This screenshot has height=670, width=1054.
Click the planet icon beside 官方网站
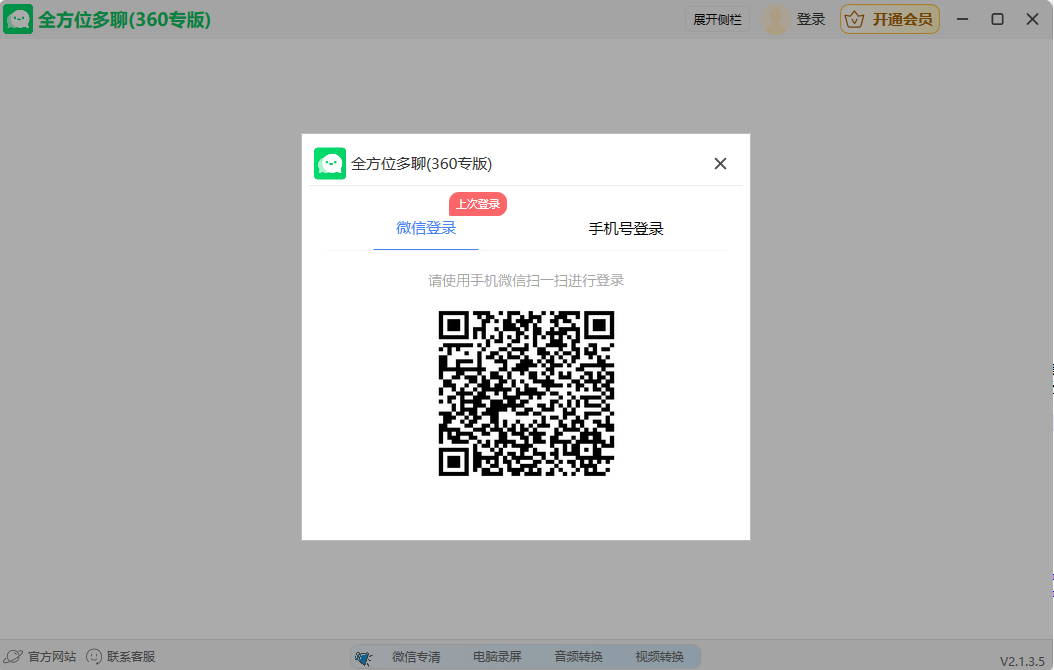[13, 657]
